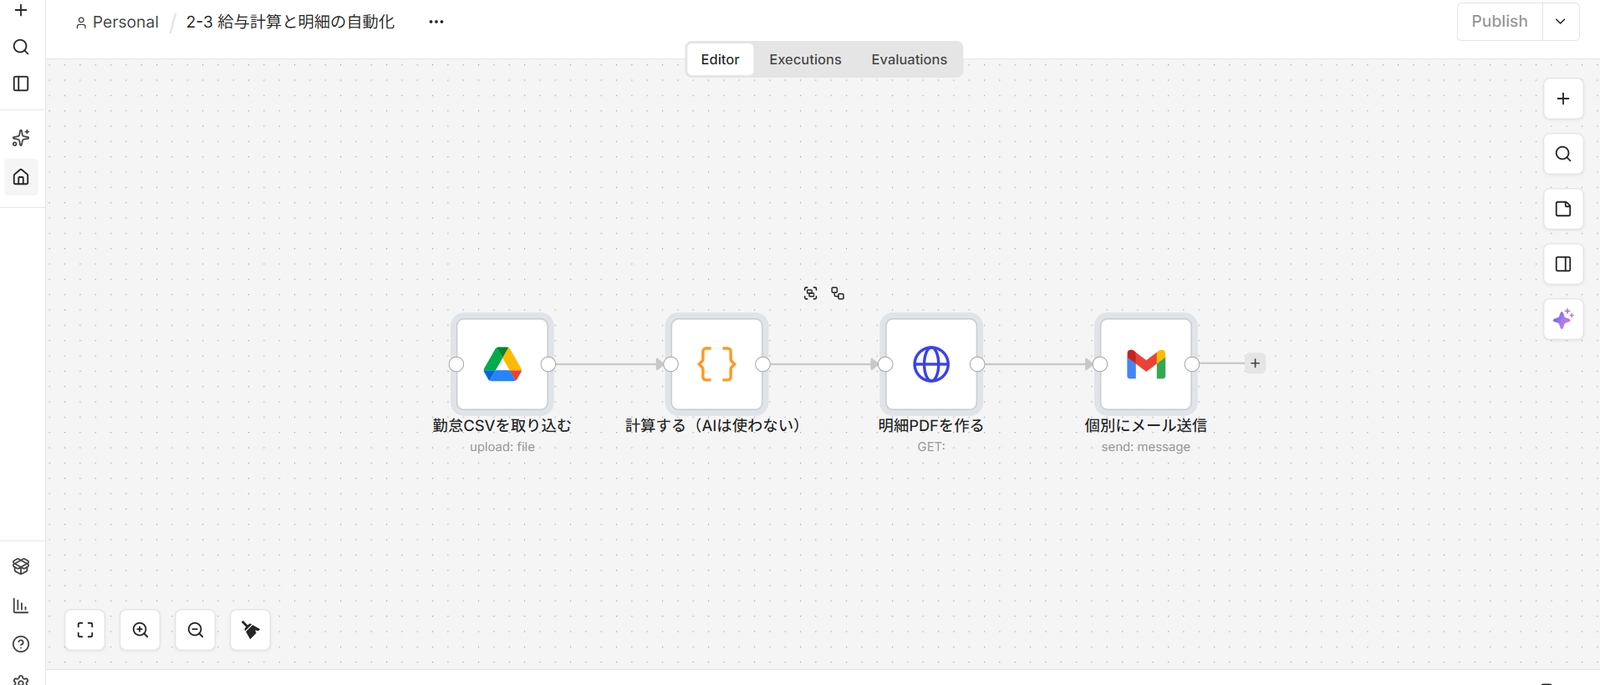1600x685 pixels.
Task: Click the GET: subtitle under globe node
Action: tap(931, 447)
